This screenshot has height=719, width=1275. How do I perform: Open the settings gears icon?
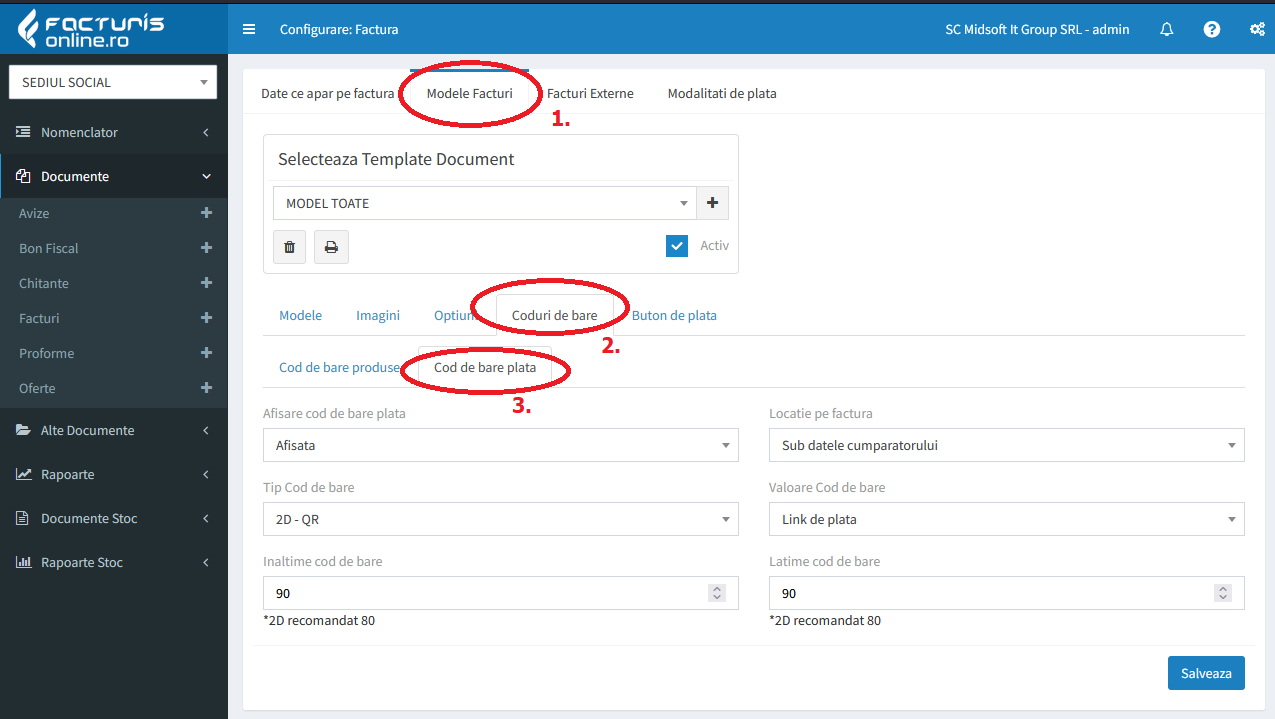(x=1257, y=29)
